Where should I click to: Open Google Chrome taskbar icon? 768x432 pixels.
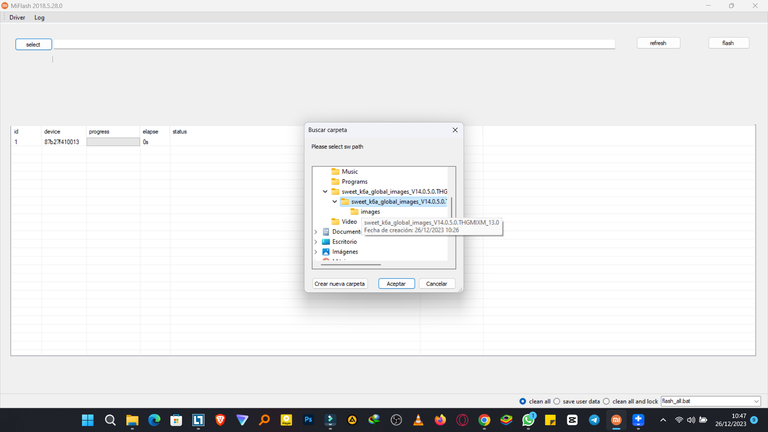(x=484, y=420)
